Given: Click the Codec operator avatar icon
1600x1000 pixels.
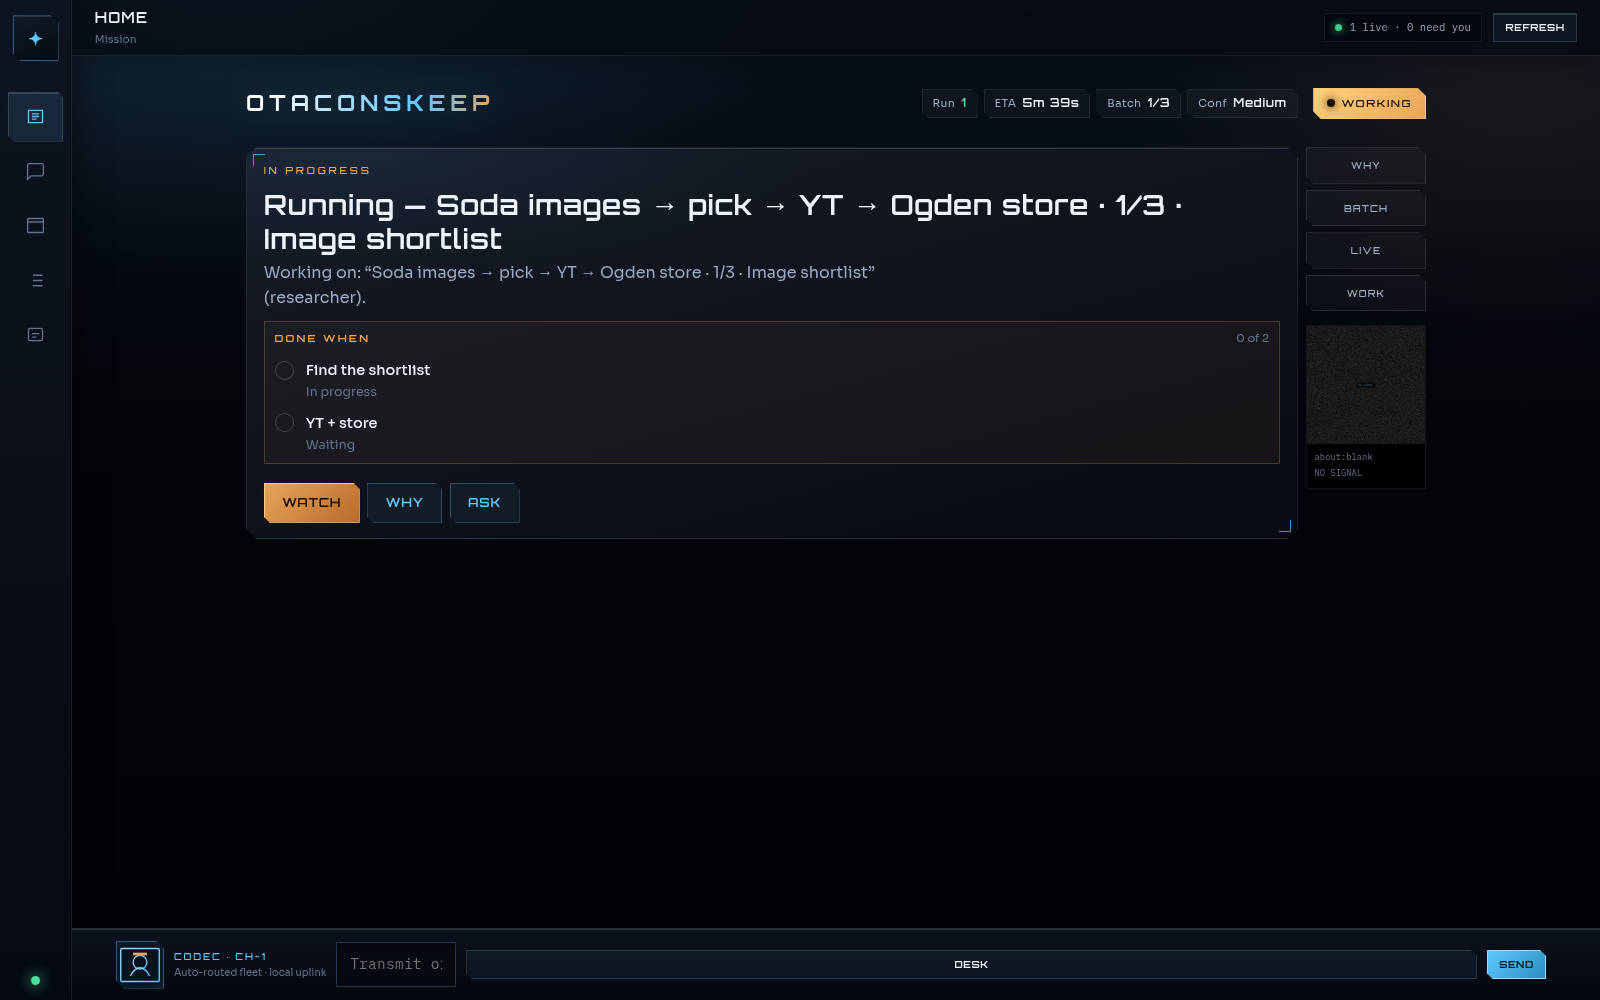Looking at the screenshot, I should tap(140, 965).
